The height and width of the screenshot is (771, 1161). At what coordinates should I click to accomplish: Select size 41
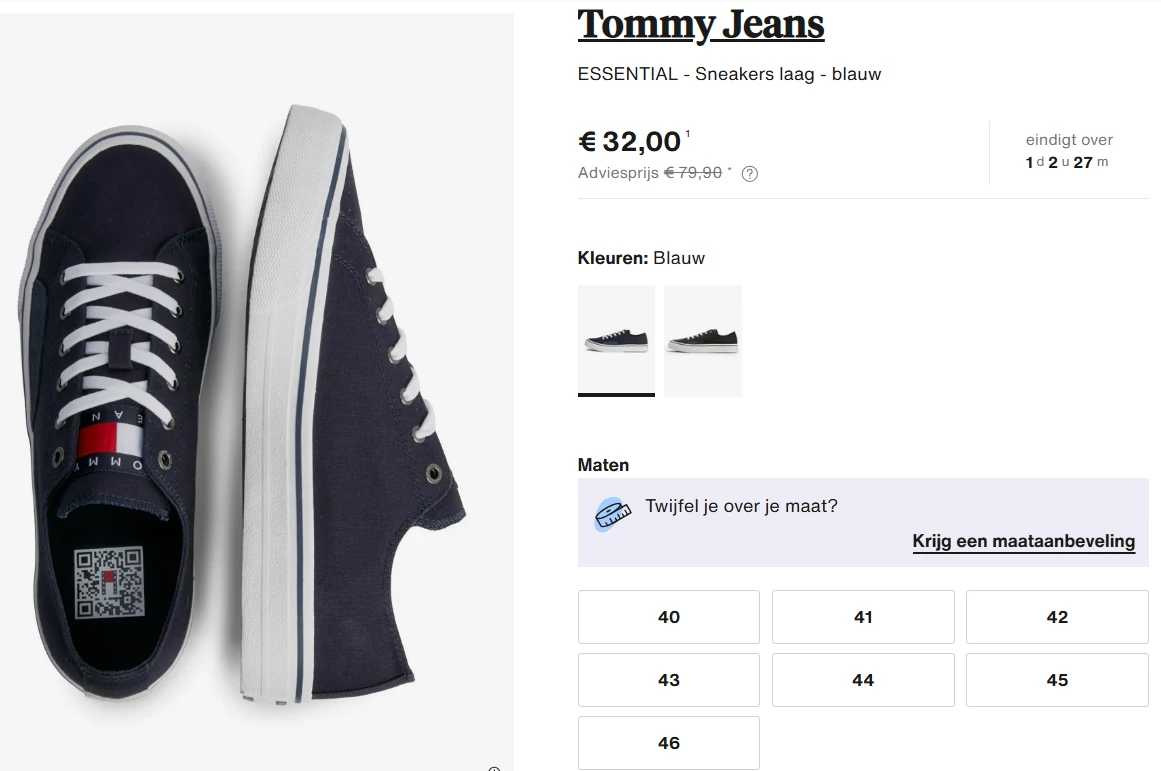point(862,617)
